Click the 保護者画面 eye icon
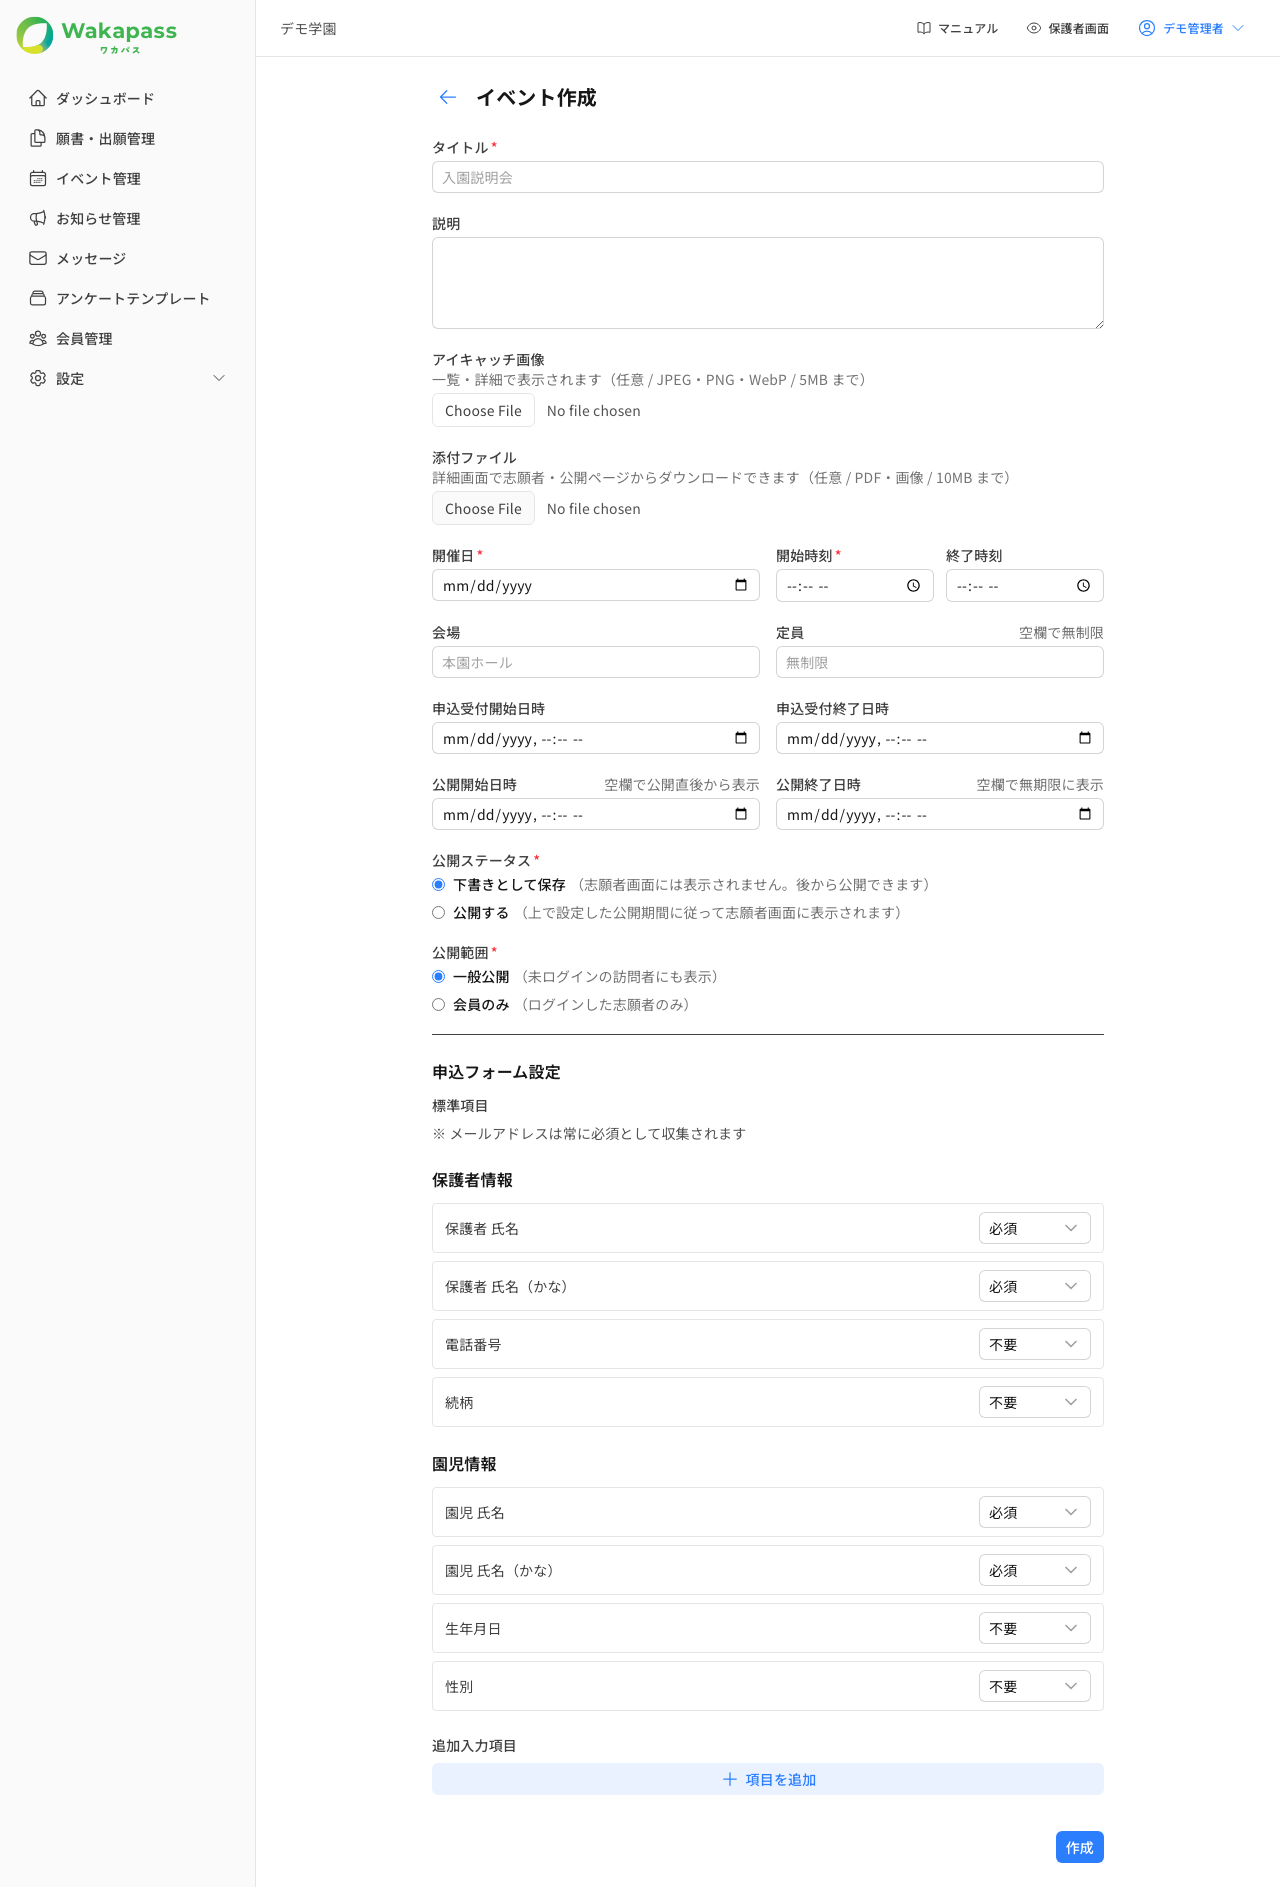The height and width of the screenshot is (1887, 1280). [1034, 28]
